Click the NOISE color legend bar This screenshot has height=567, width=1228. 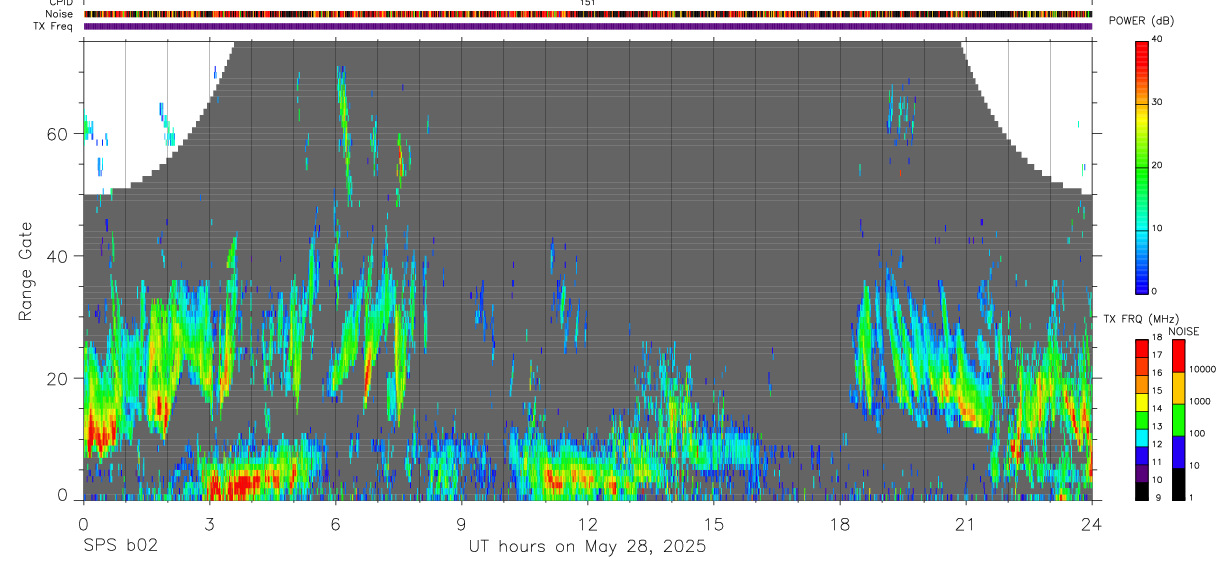point(1177,419)
